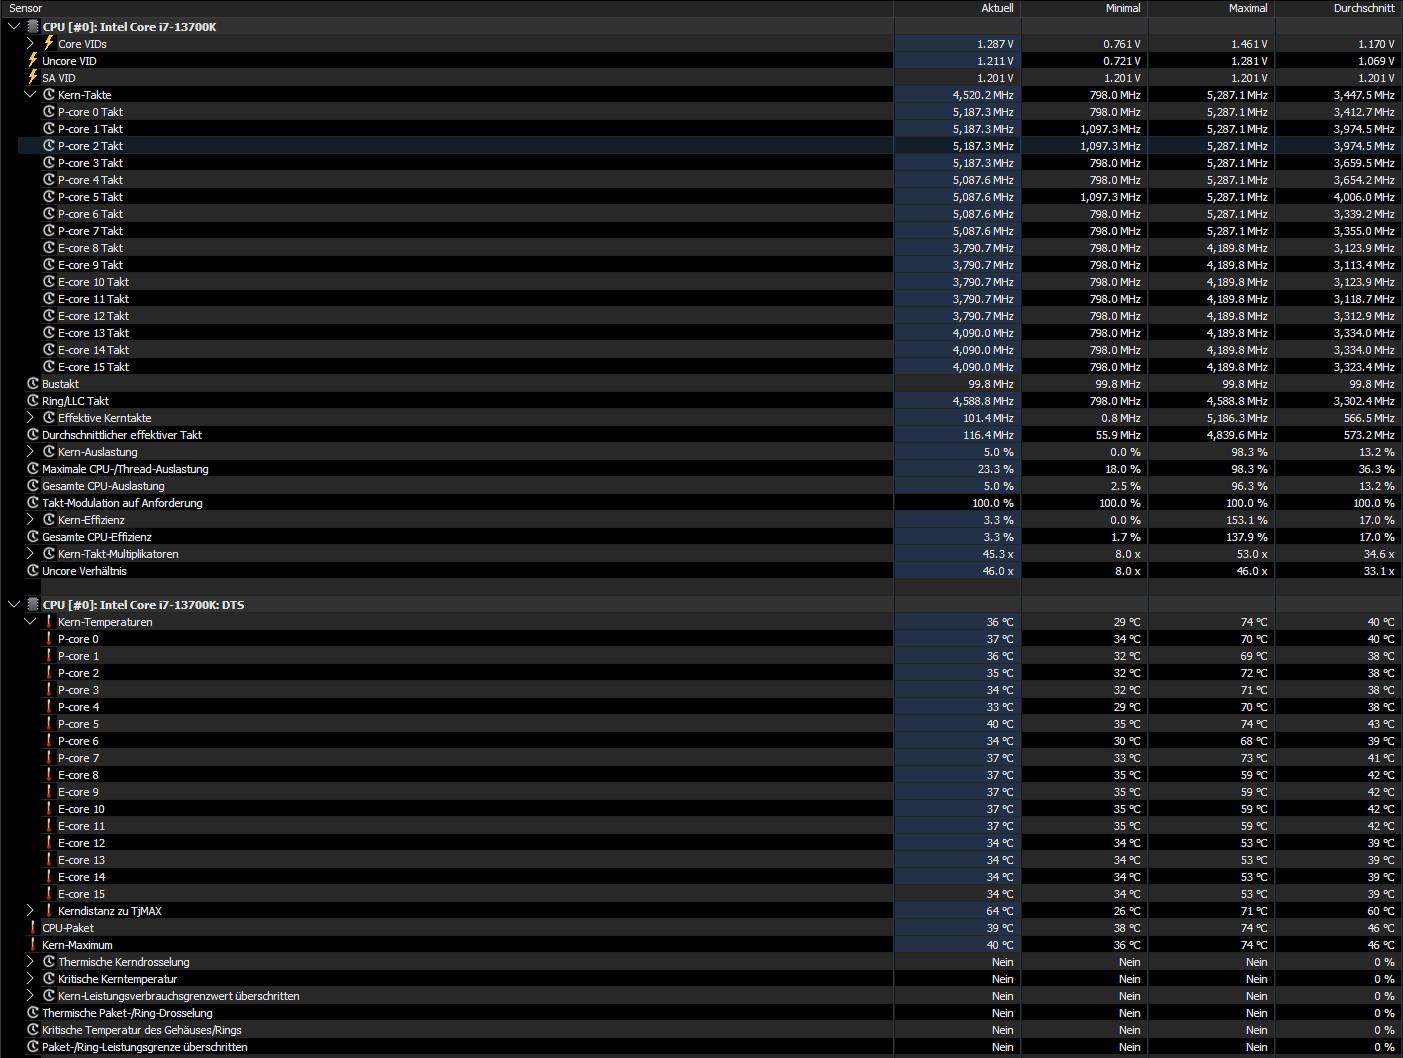The image size is (1403, 1058).
Task: Click the thermometer icon of Kern-Temperaturen
Action: tap(49, 622)
